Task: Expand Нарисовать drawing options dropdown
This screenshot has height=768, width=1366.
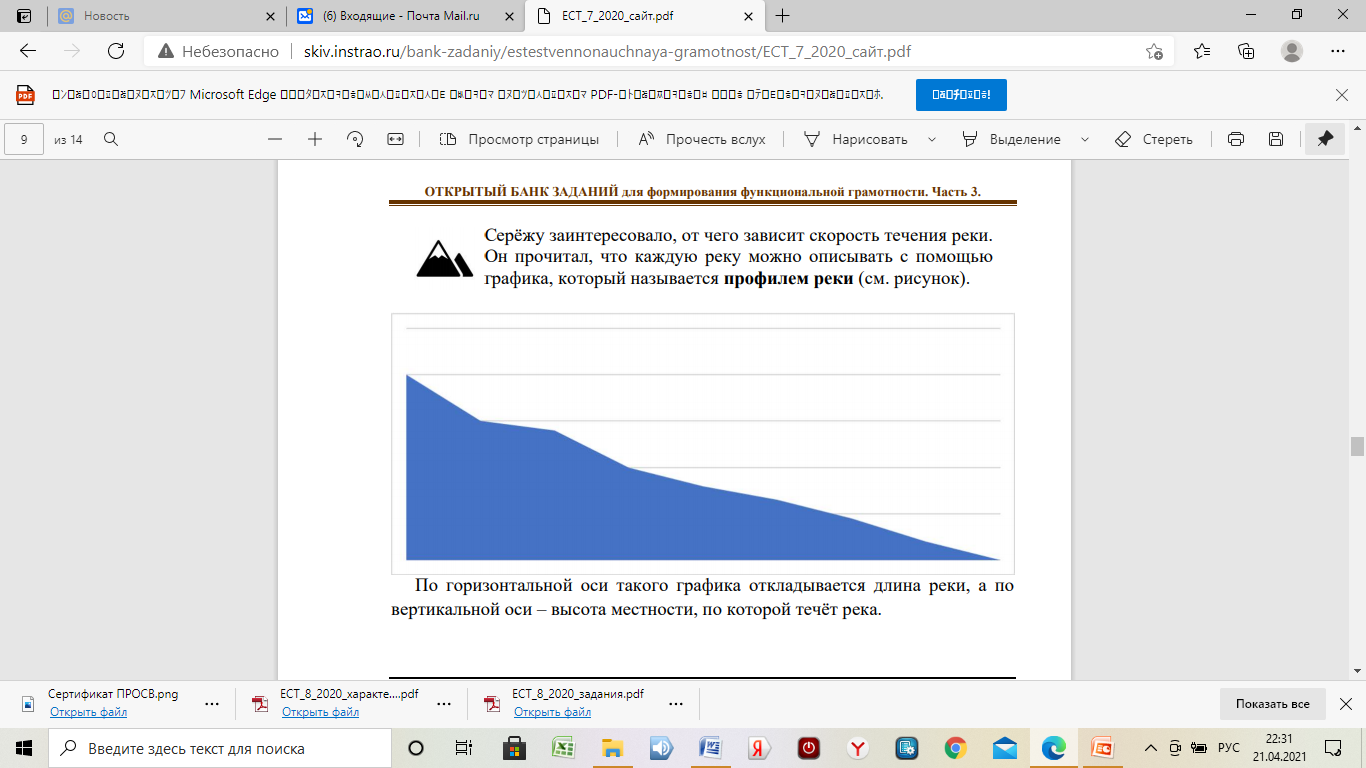Action: tap(932, 139)
